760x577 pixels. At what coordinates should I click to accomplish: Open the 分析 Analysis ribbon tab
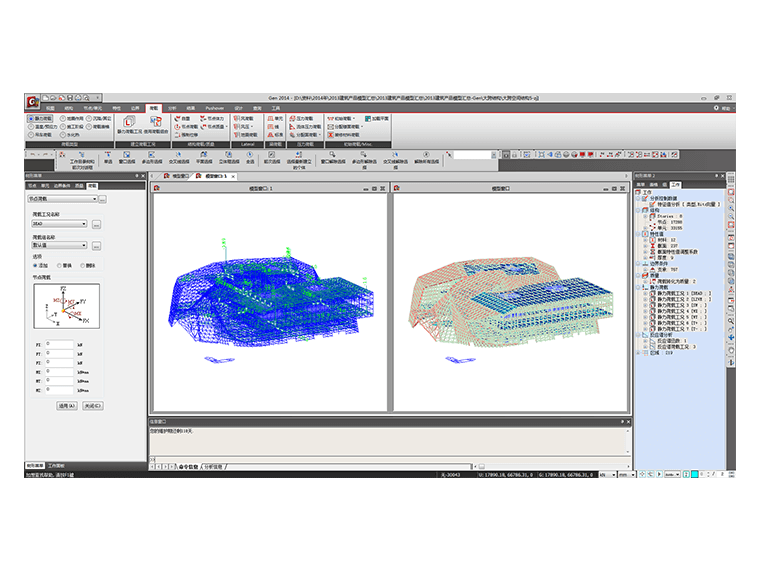[x=172, y=108]
